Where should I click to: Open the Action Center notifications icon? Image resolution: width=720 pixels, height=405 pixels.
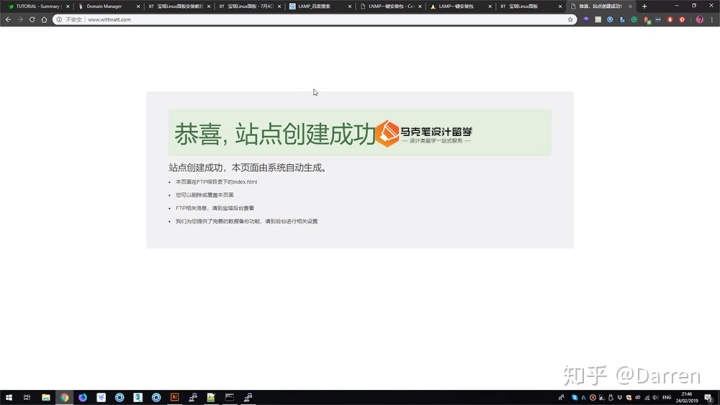pyautogui.click(x=709, y=397)
